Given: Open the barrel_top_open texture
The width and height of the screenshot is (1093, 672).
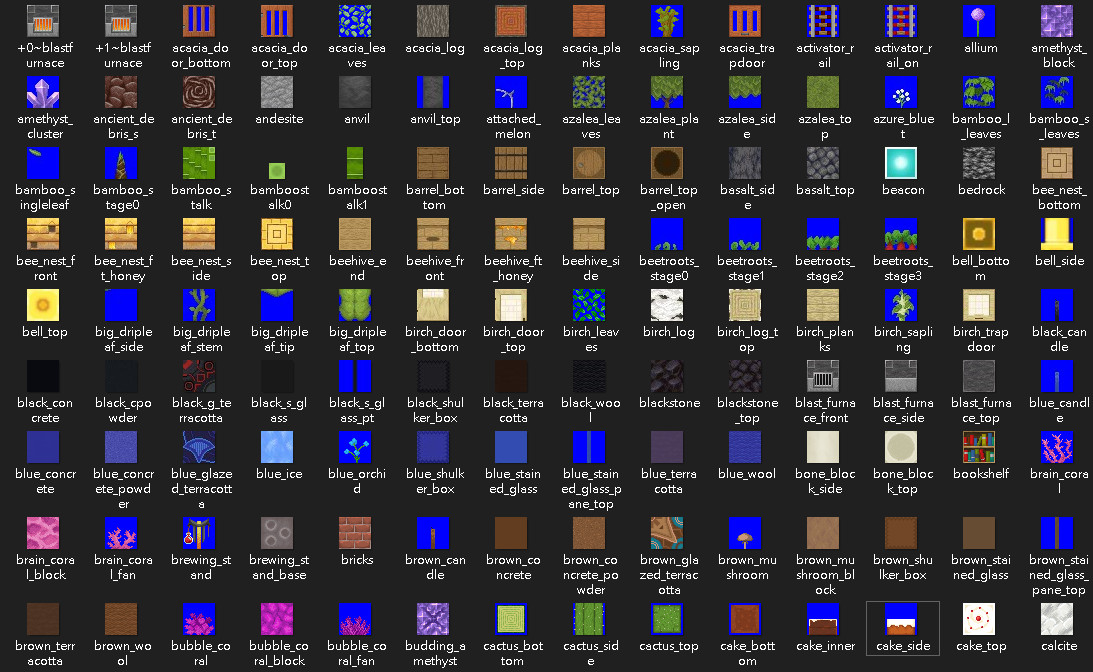Looking at the screenshot, I should 668,162.
